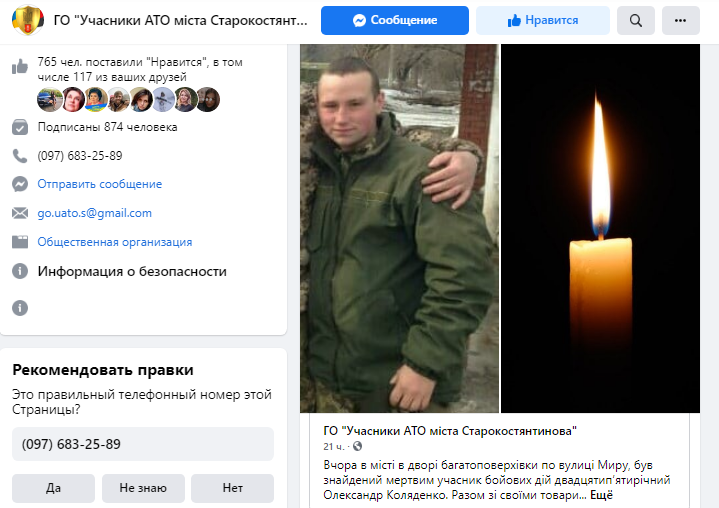Click the search magnifier icon button
The height and width of the screenshot is (508, 719).
coord(636,20)
